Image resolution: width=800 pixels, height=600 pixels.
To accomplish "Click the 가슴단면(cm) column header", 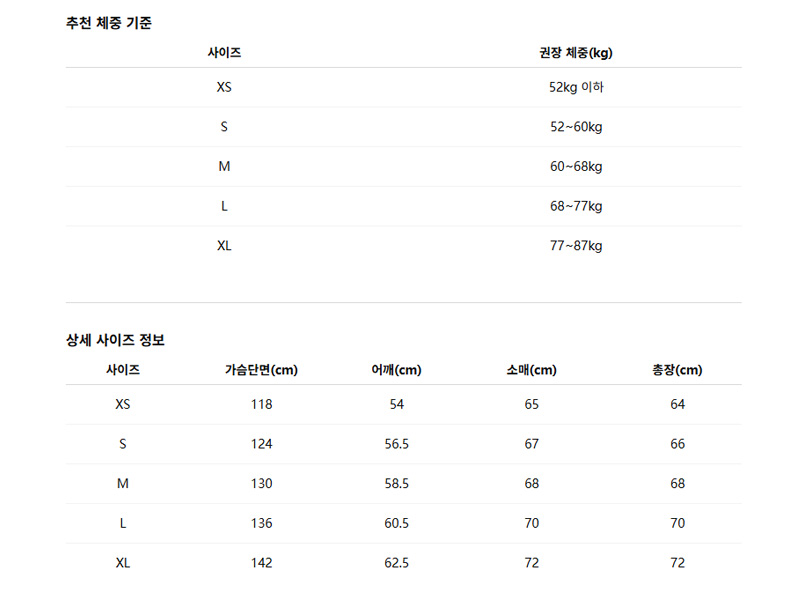I will click(x=261, y=370).
